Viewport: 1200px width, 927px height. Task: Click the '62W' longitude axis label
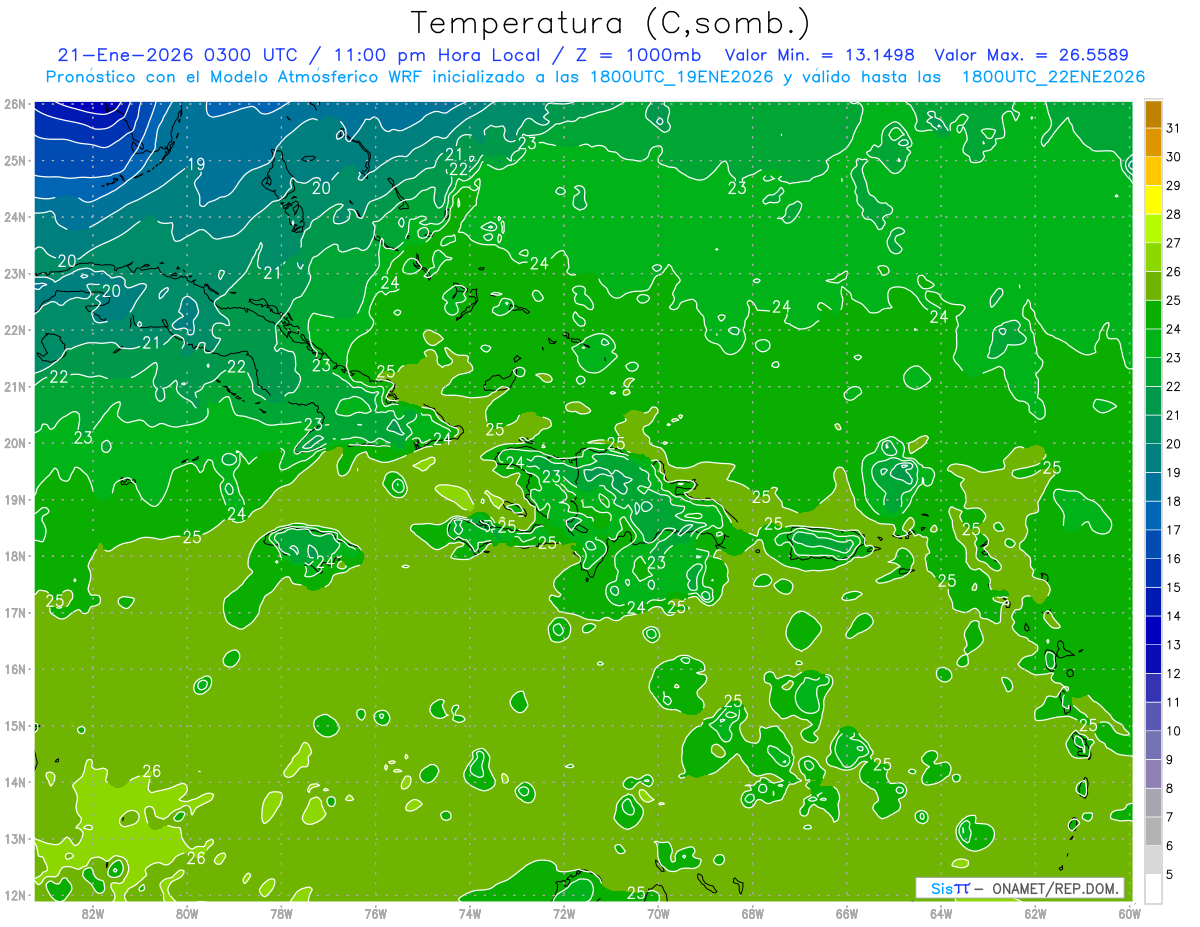(1035, 912)
